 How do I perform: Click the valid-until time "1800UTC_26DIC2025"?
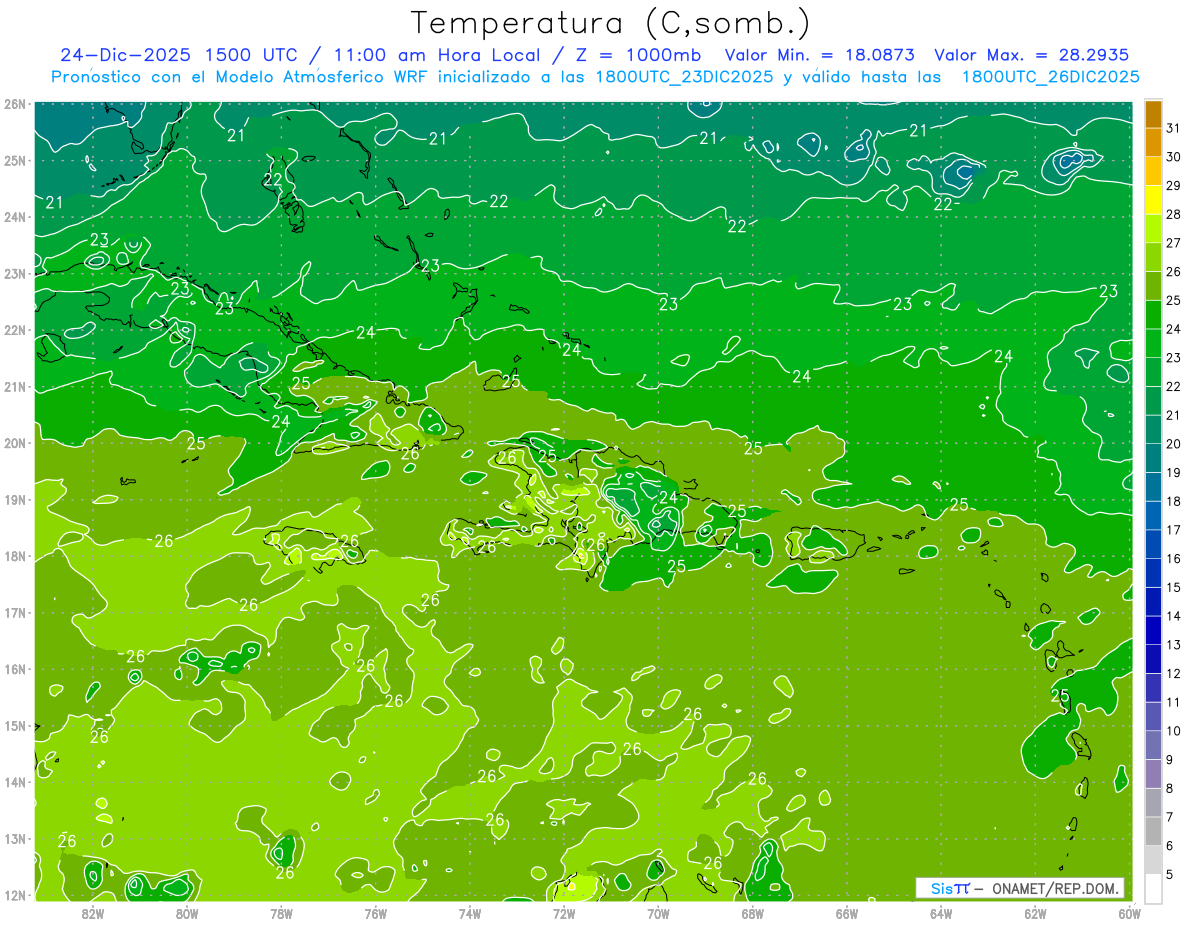pyautogui.click(x=1050, y=77)
